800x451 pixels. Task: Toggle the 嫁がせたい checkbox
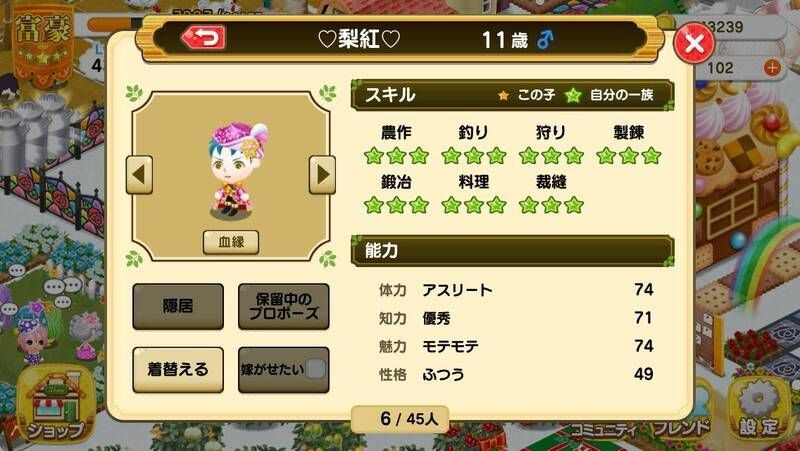pyautogui.click(x=315, y=368)
